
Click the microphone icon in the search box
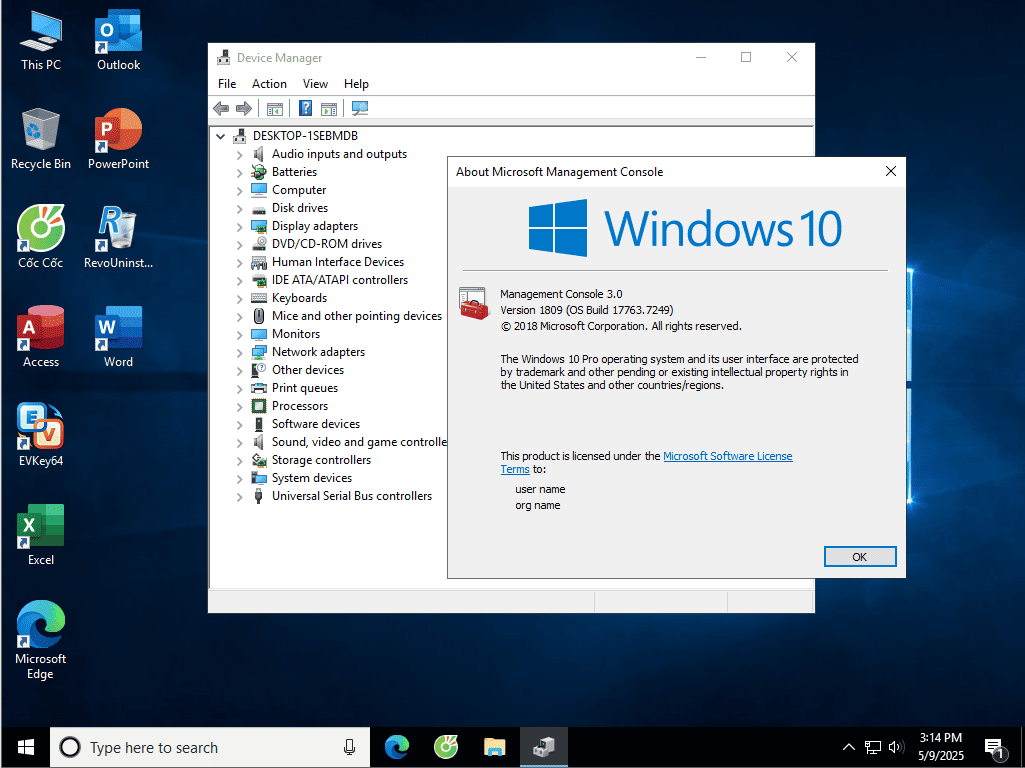[350, 747]
